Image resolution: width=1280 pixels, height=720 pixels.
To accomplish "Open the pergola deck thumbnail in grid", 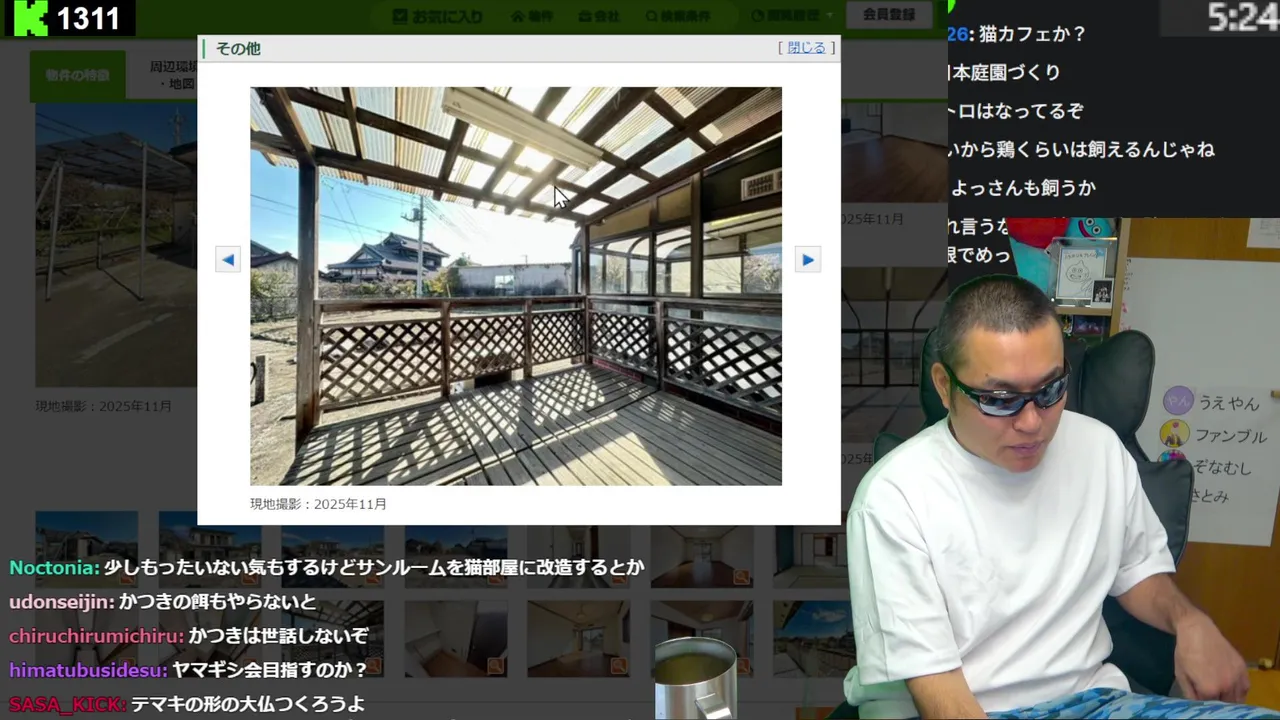I will (332, 638).
